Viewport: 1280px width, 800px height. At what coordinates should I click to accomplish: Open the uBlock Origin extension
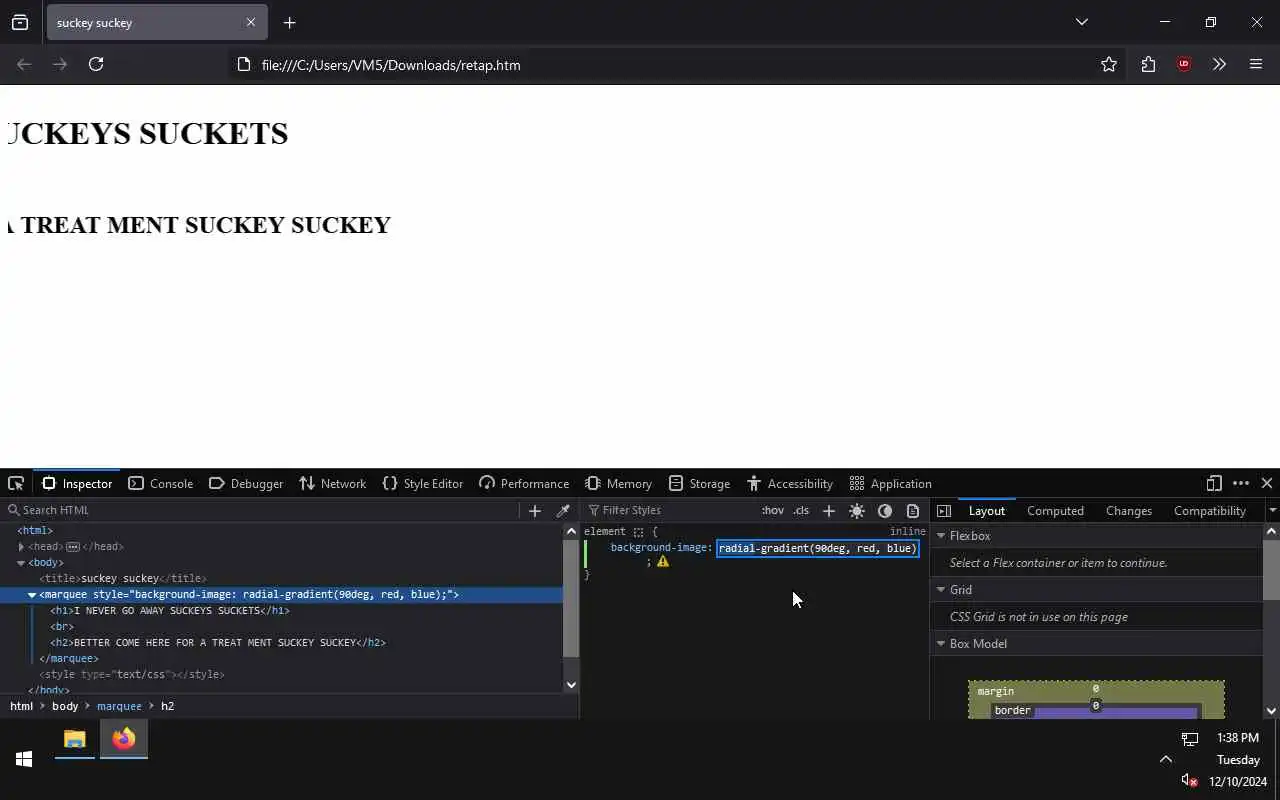tap(1184, 64)
